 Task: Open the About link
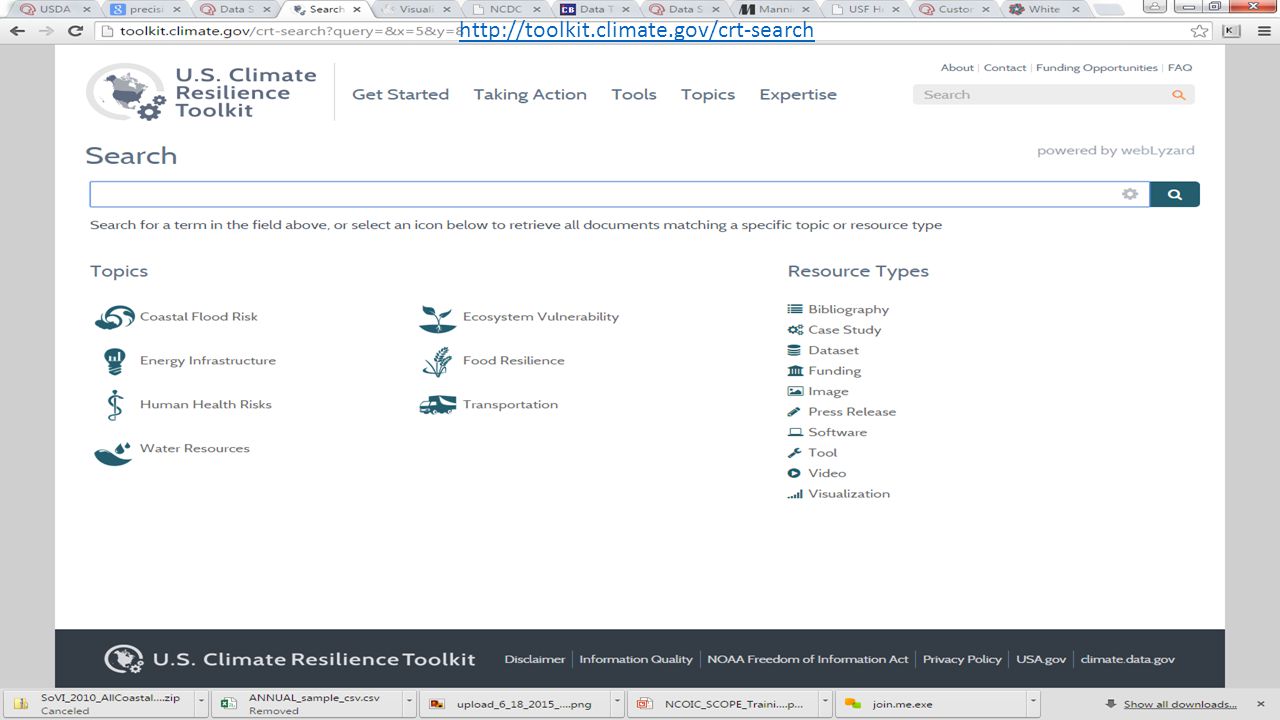(957, 68)
